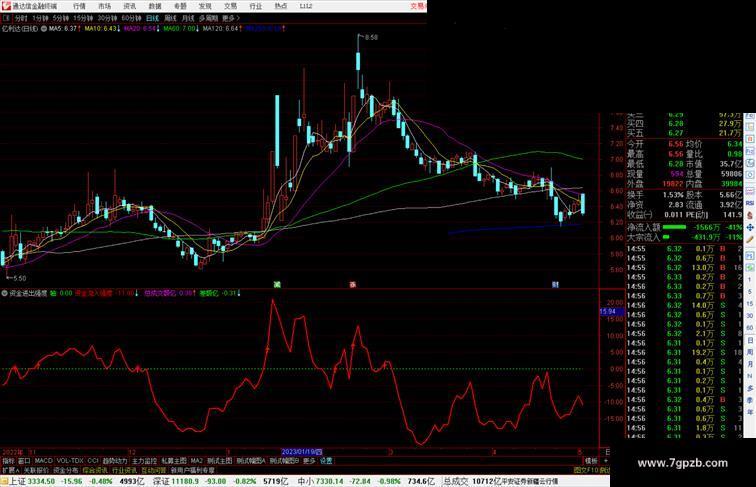Screen dimensions: 756x487
Task: Switch to the 分时 period tab
Action: 21,18
